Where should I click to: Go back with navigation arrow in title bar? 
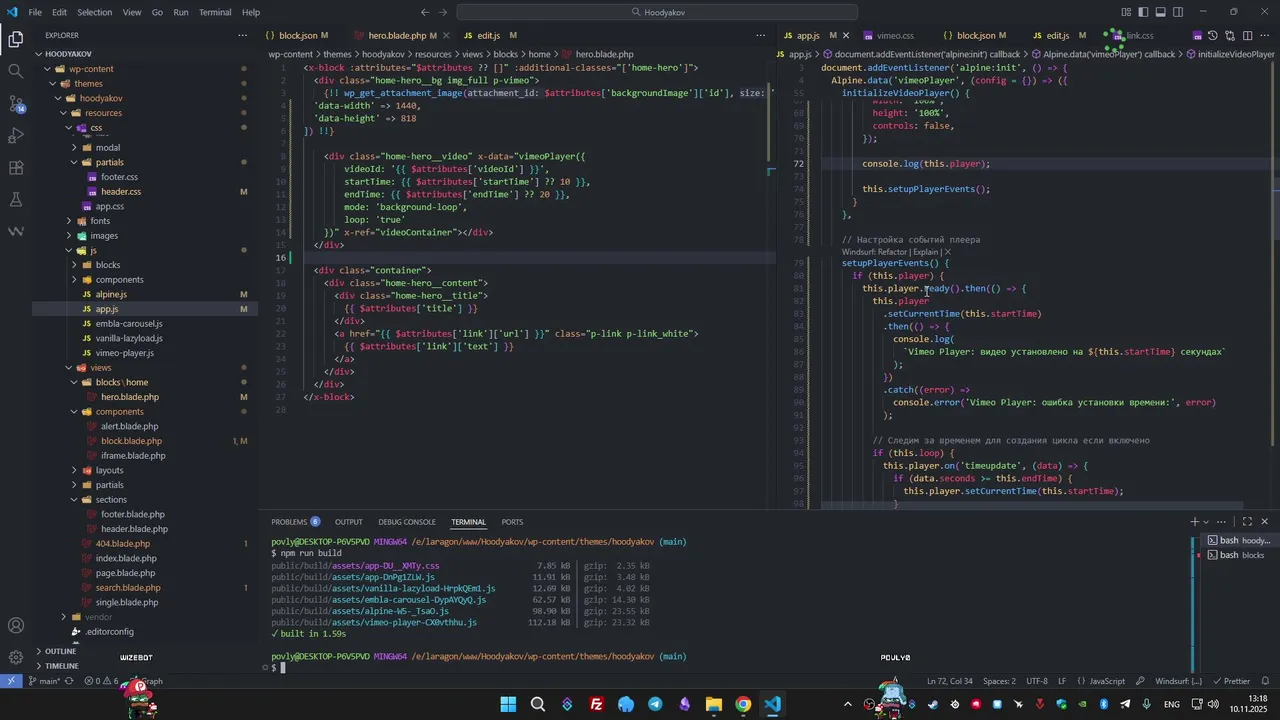(x=425, y=12)
